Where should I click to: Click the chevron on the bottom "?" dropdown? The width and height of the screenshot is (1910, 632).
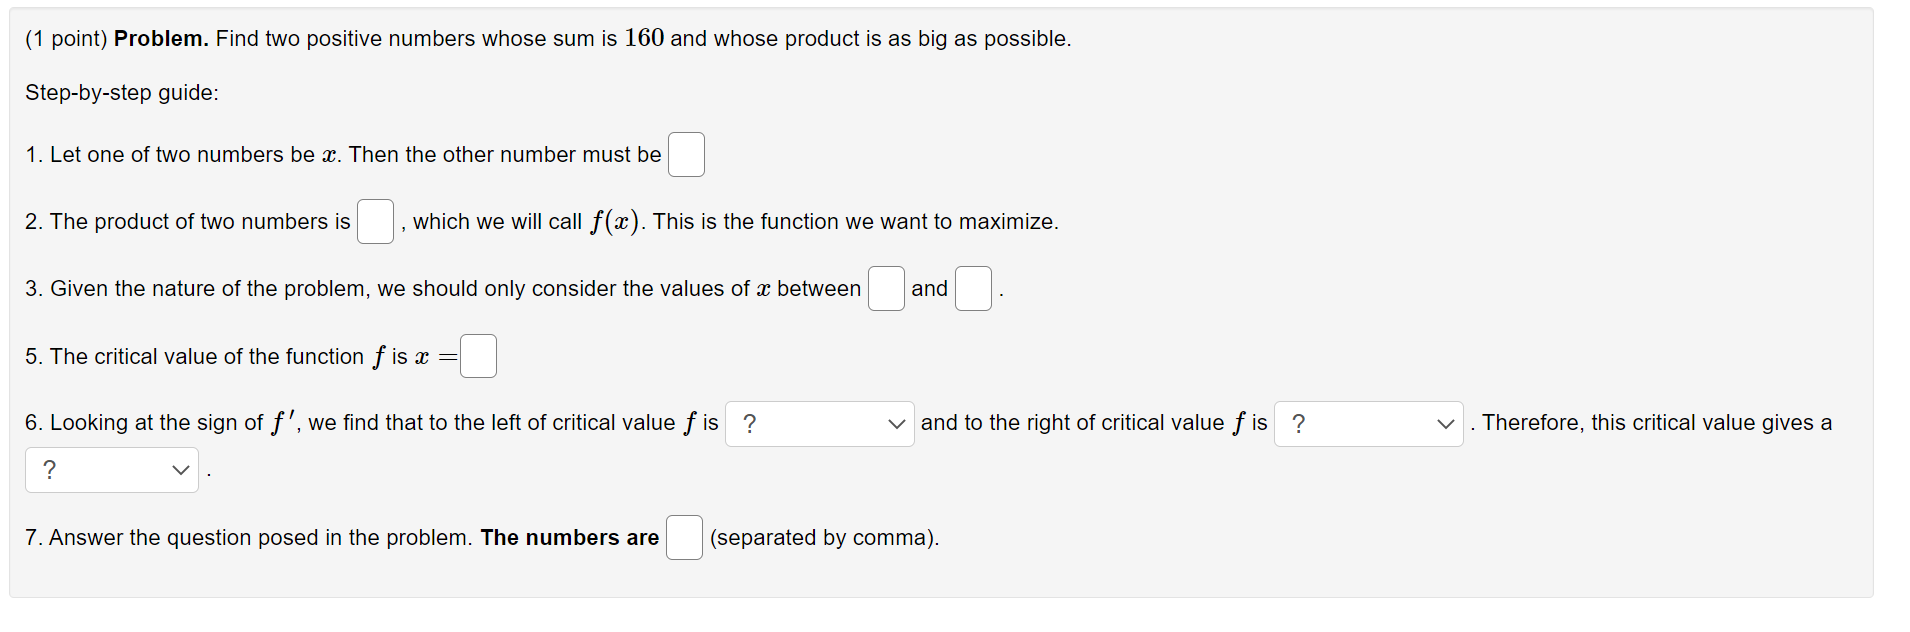point(180,470)
